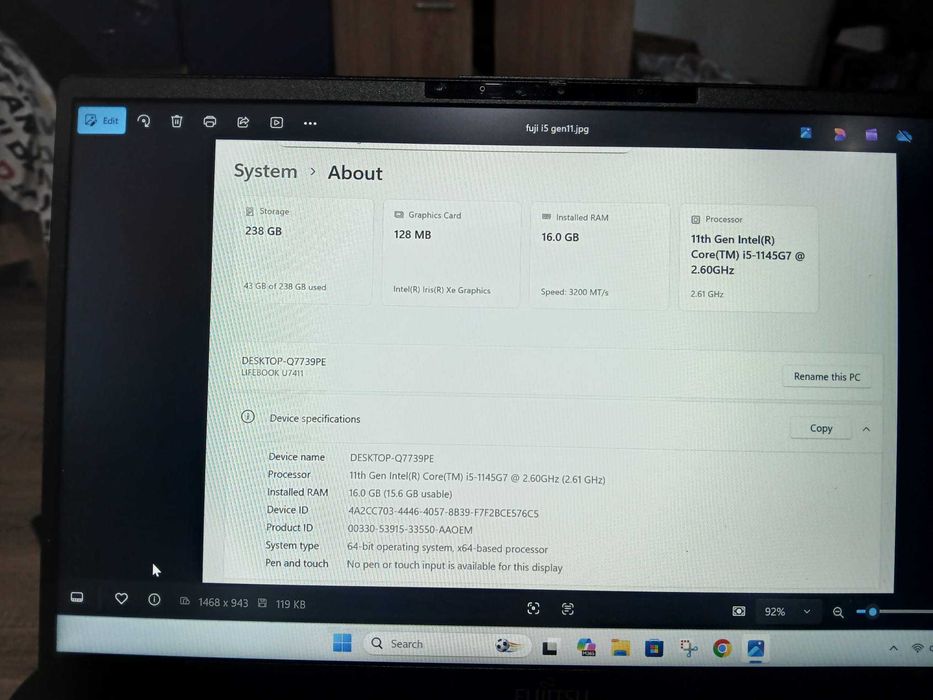The height and width of the screenshot is (700, 933).
Task: Click the Device specifications info icon
Action: pos(248,417)
